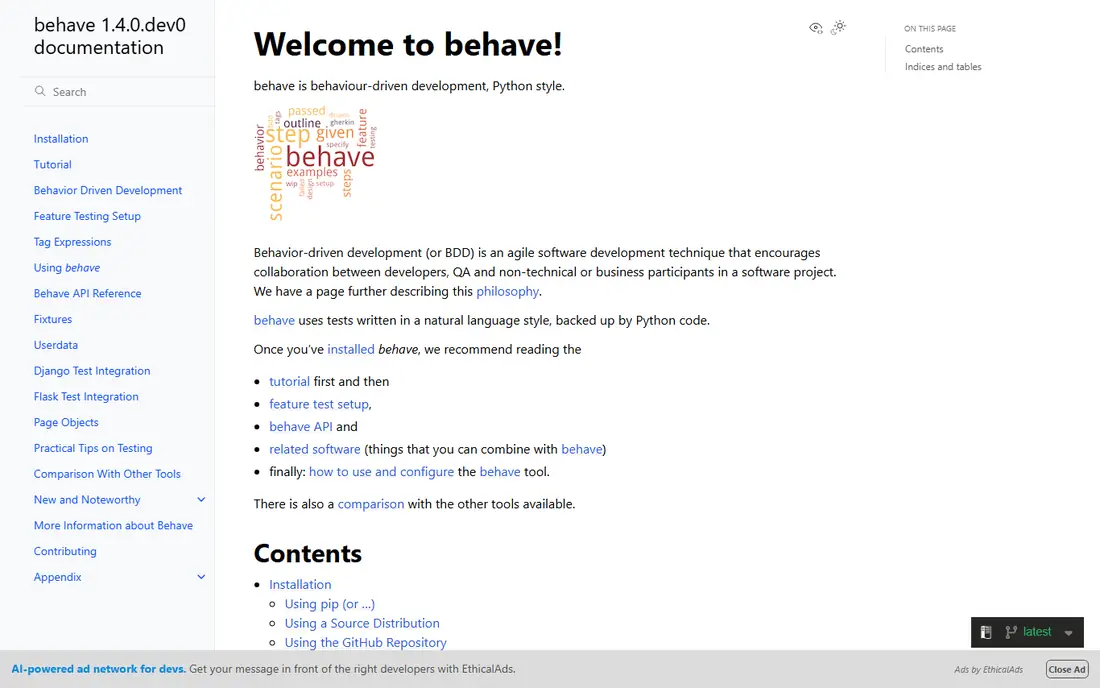Click behave link before 'tool.'
Screen dimensions: 1100x688
(x=500, y=471)
